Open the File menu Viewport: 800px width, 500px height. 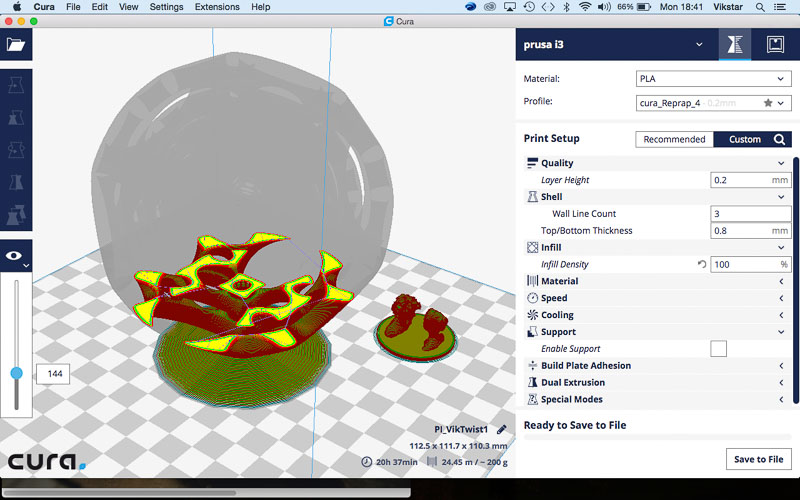pos(73,7)
